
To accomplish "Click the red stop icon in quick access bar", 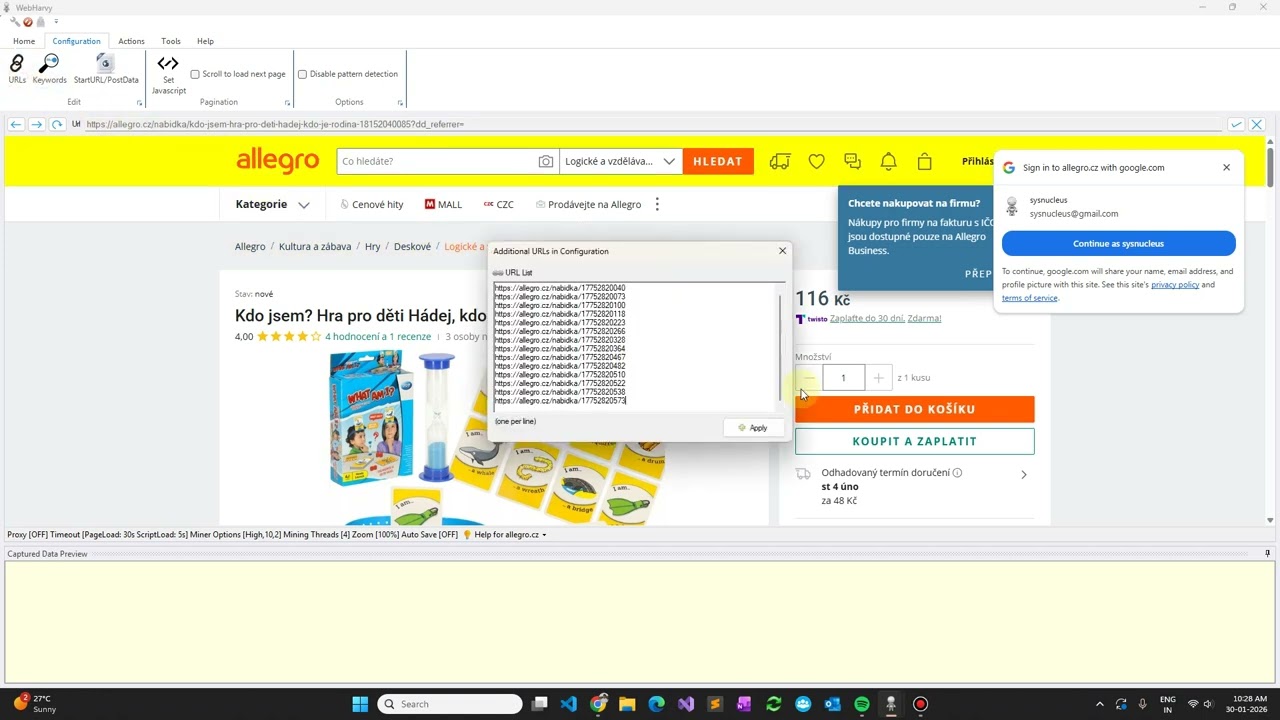I will pos(28,21).
